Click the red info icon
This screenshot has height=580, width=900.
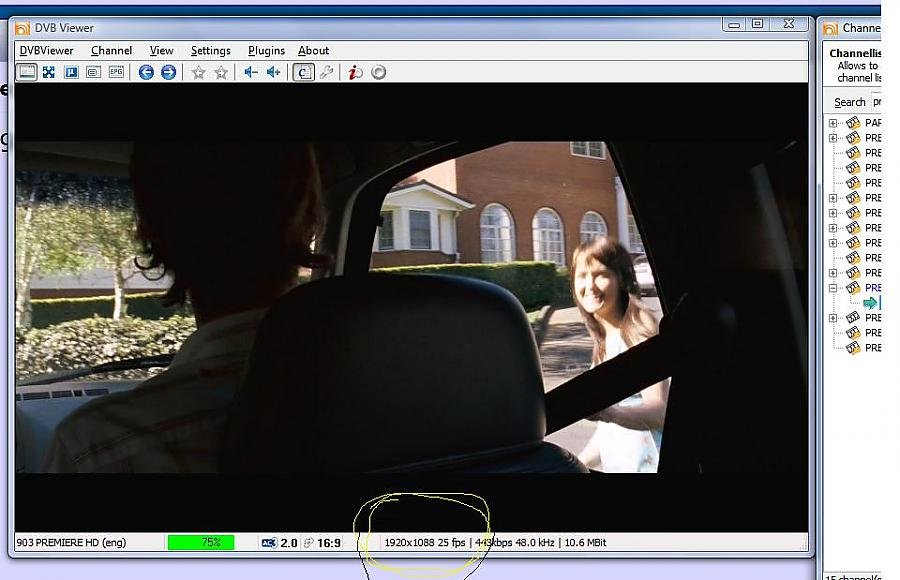tap(355, 72)
